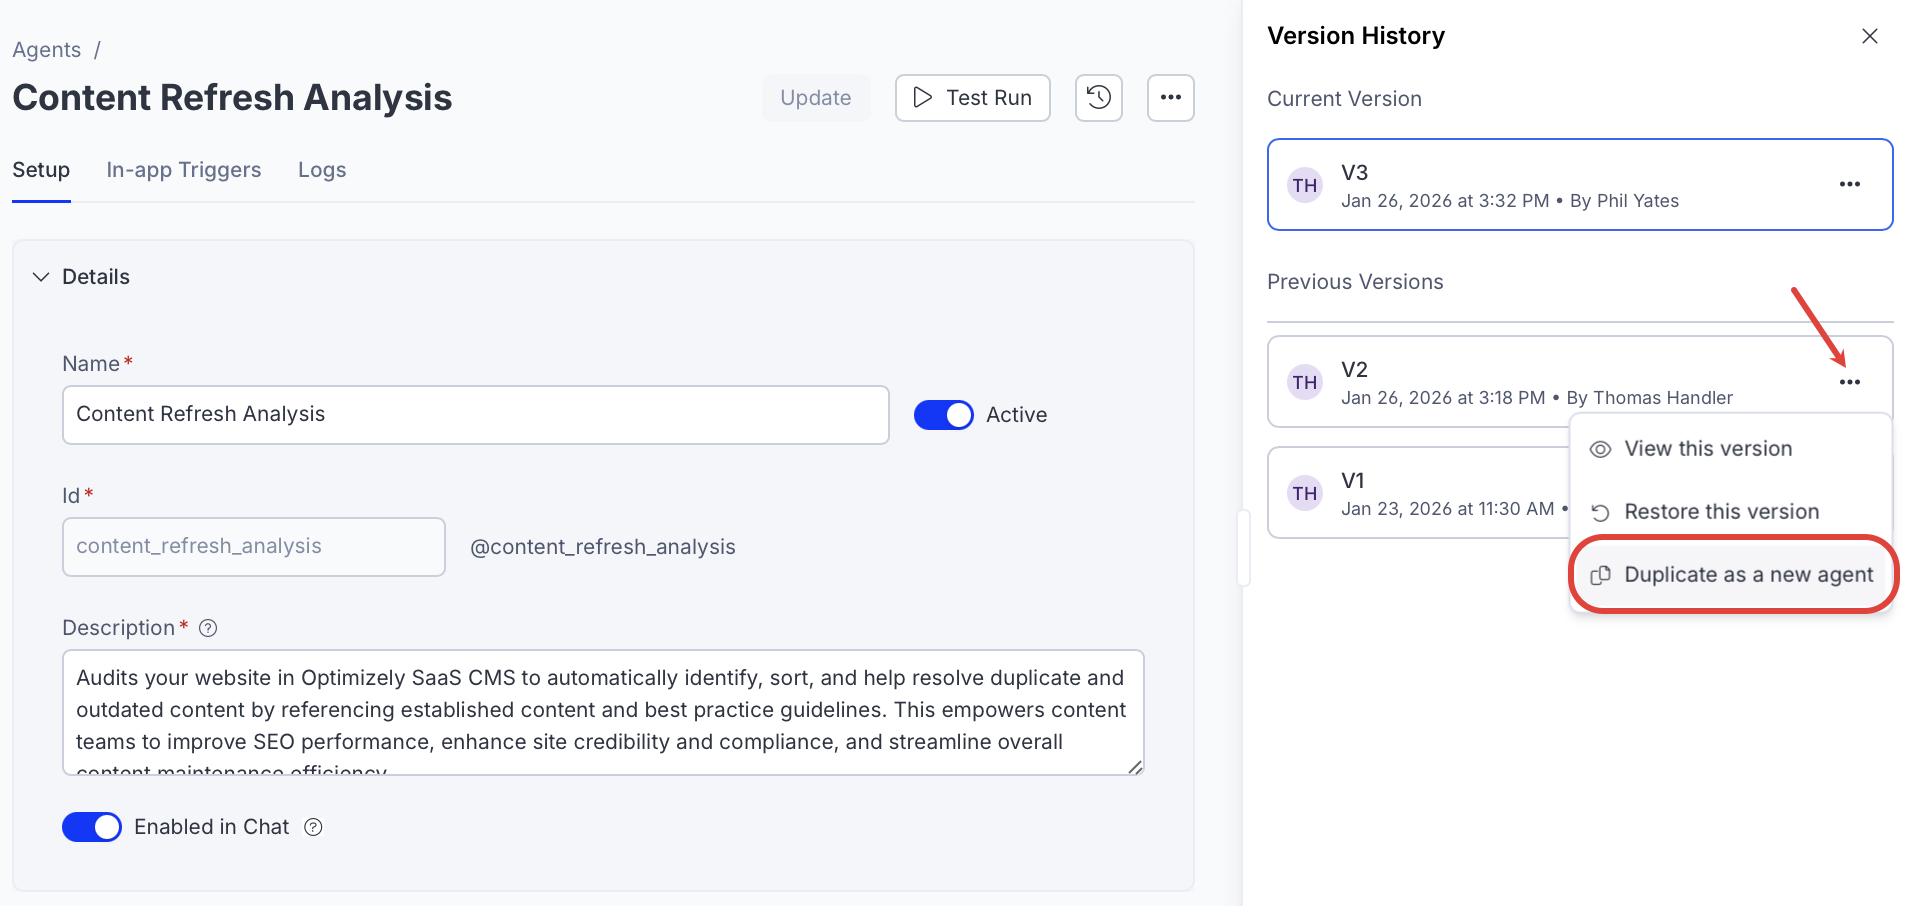Click the Description text area
1912x906 pixels.
(x=602, y=712)
